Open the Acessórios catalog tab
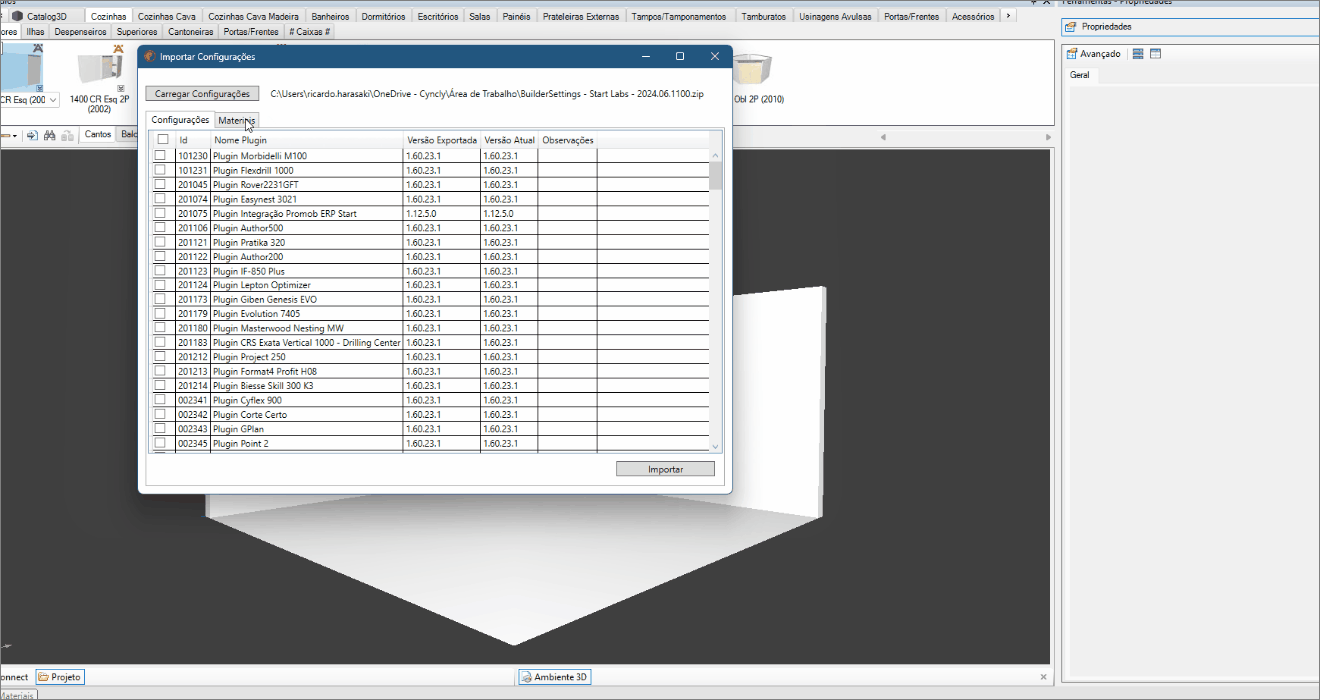1320x700 pixels. click(x=973, y=16)
